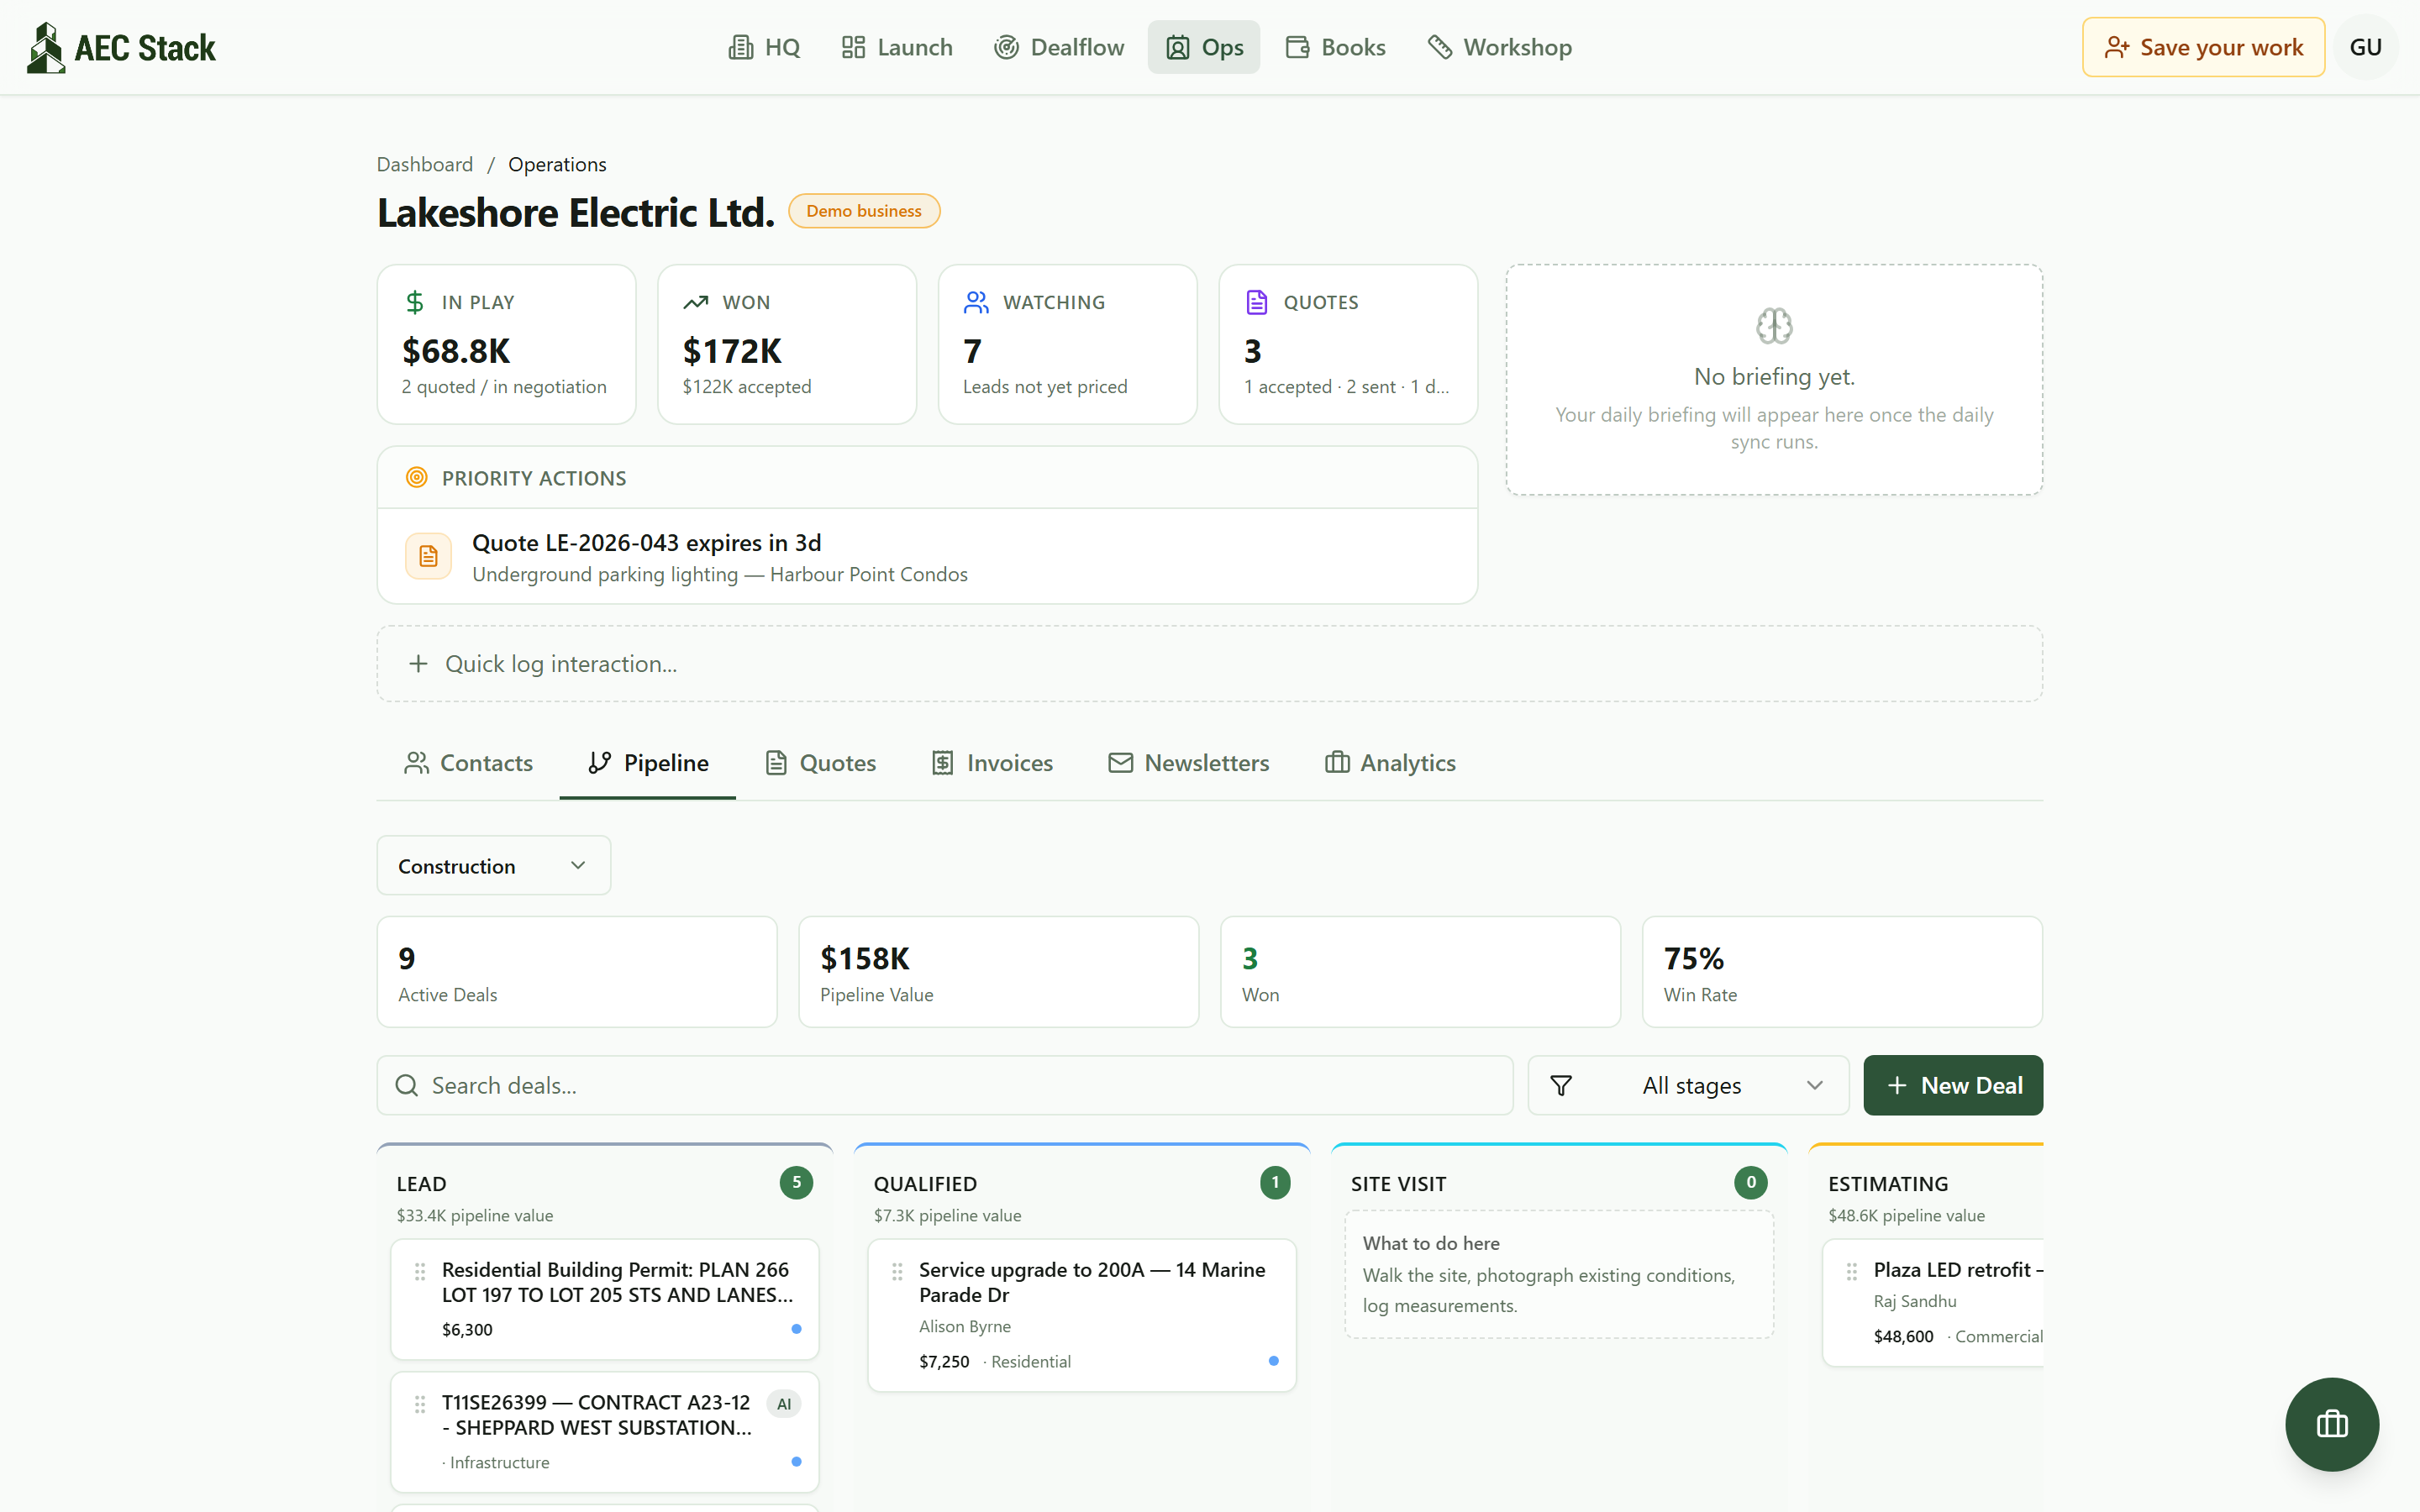This screenshot has height=1512, width=2420.
Task: Click the trending arrow Won icon
Action: pos(696,302)
